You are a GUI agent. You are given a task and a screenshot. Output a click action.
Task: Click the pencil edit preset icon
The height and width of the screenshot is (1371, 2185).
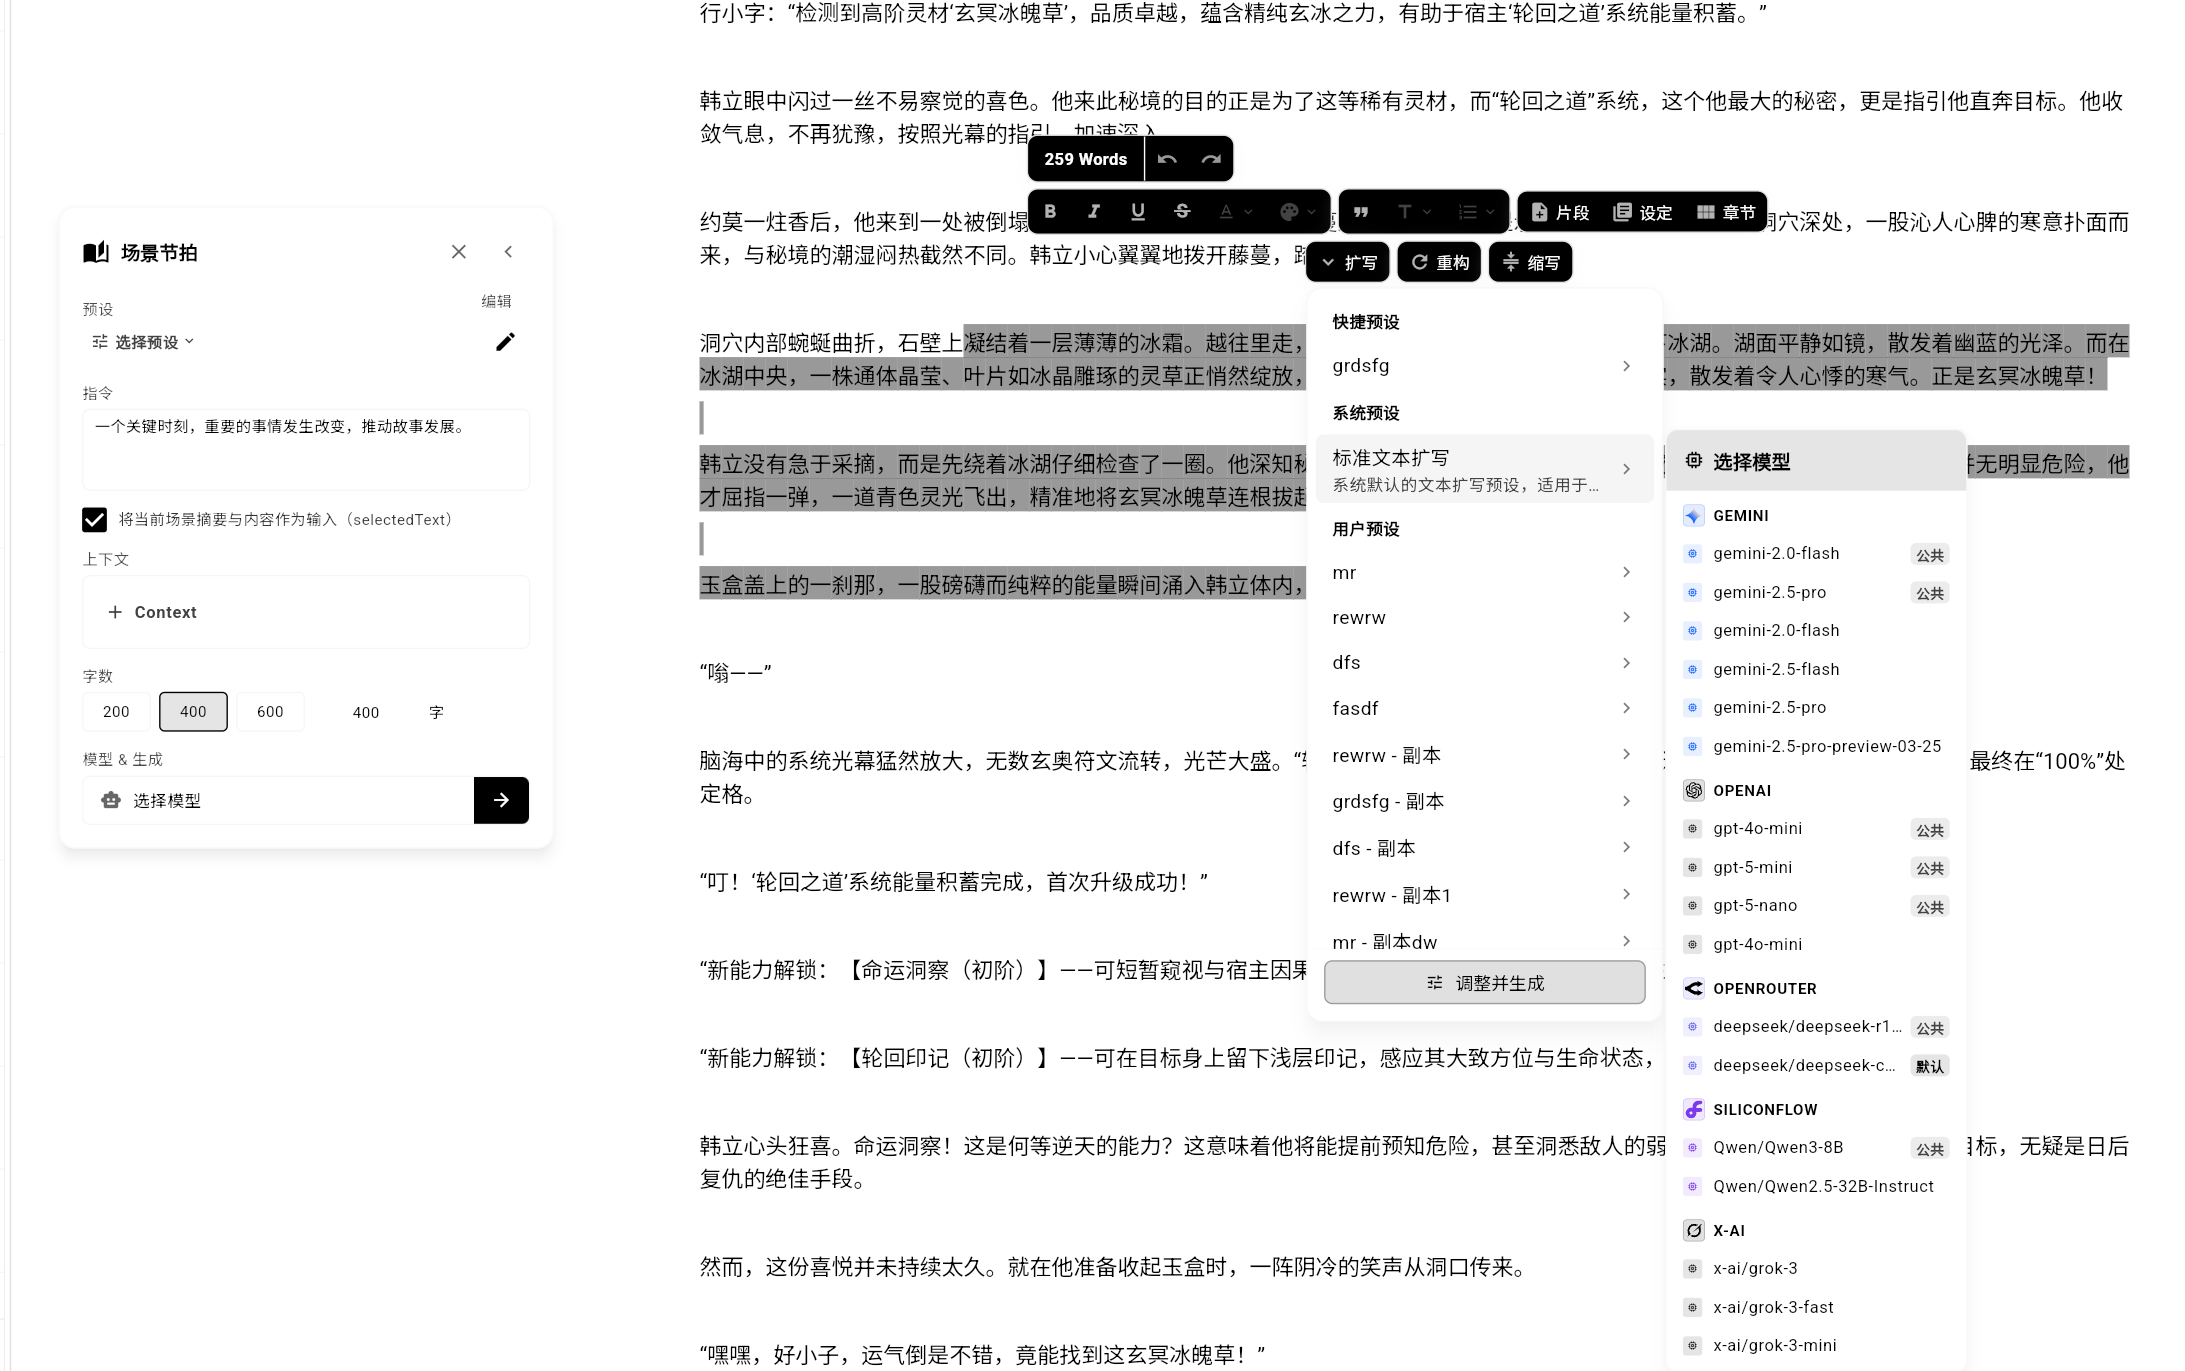tap(505, 342)
